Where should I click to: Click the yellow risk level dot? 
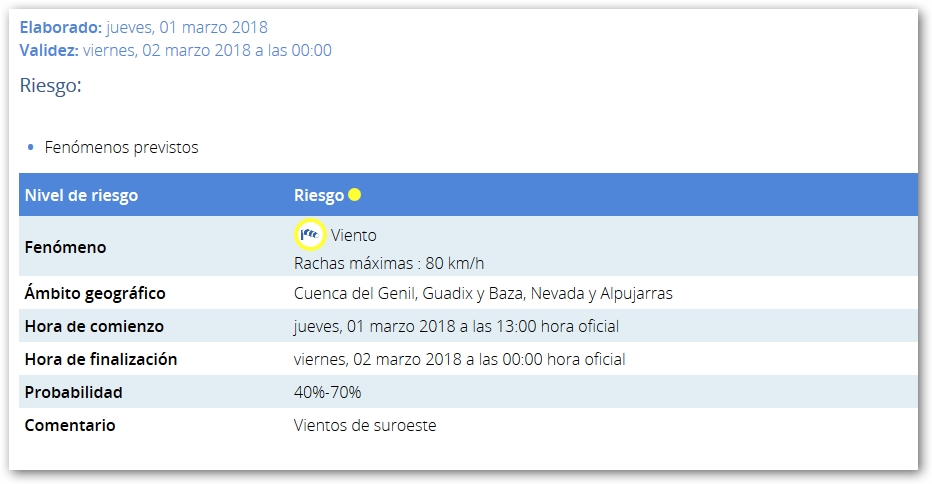(x=355, y=195)
